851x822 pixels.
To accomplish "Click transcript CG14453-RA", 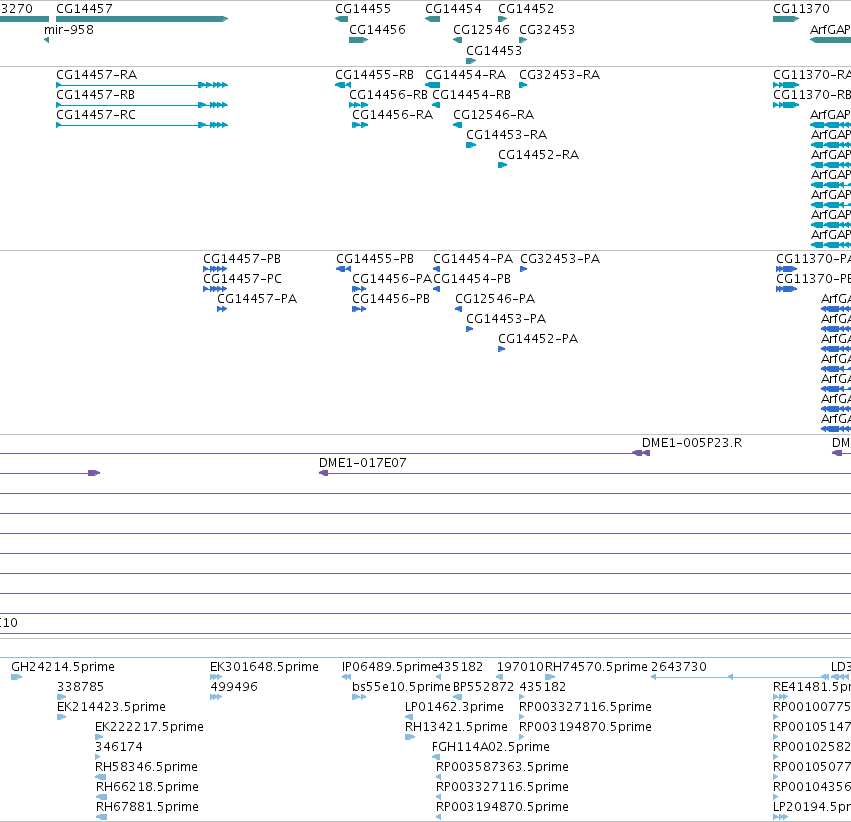I will [507, 135].
